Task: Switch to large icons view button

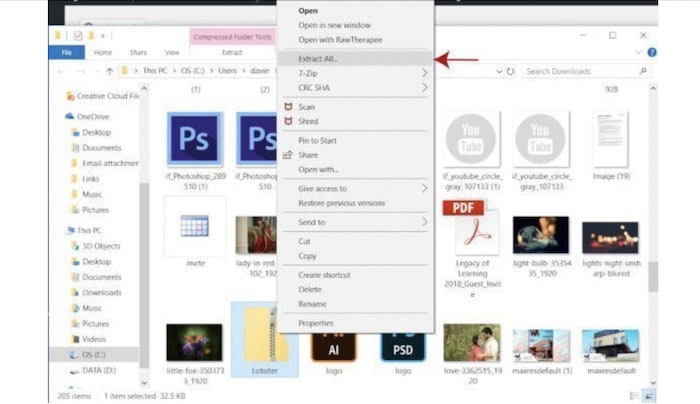Action: click(x=649, y=396)
